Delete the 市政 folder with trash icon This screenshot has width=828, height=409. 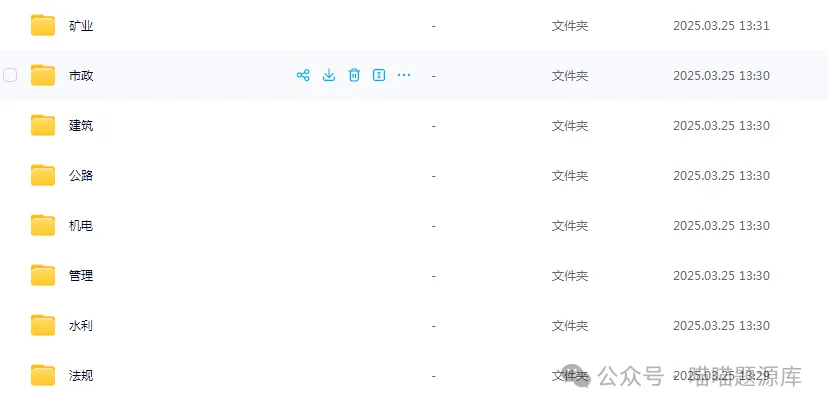354,75
